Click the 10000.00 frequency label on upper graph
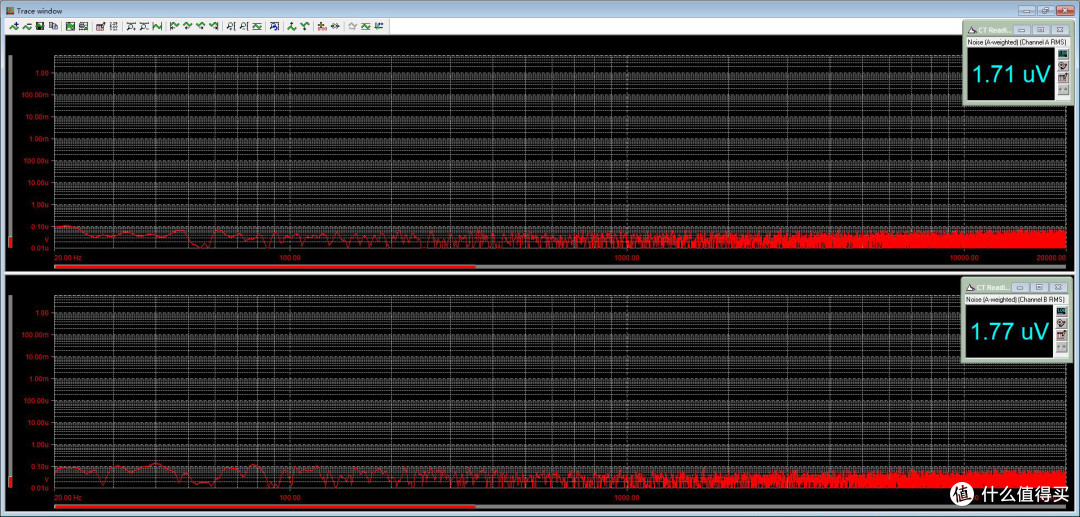This screenshot has height=517, width=1080. [964, 257]
